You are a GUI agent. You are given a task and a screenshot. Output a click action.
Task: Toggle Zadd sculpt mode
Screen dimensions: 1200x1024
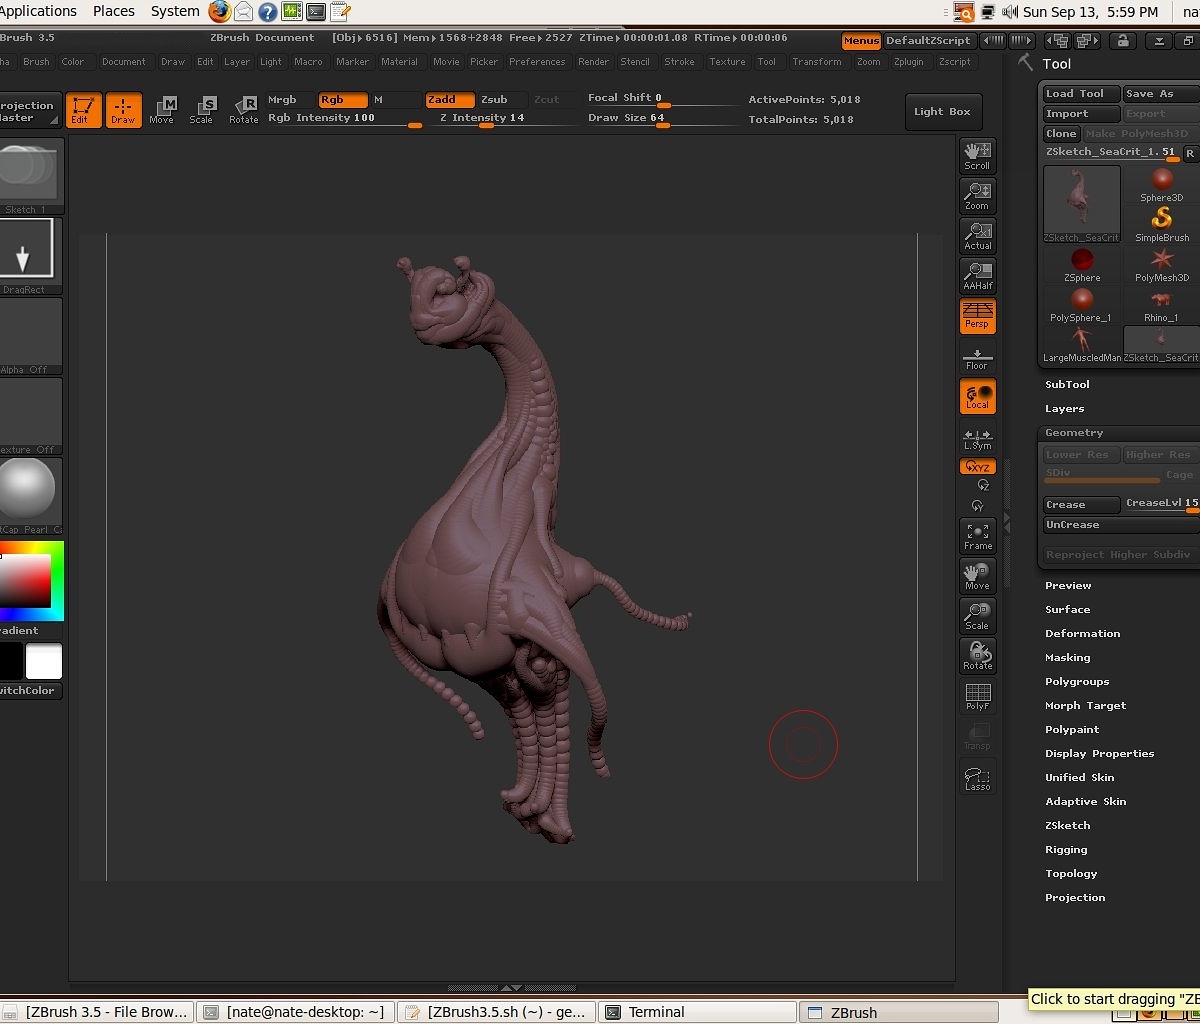pyautogui.click(x=450, y=100)
